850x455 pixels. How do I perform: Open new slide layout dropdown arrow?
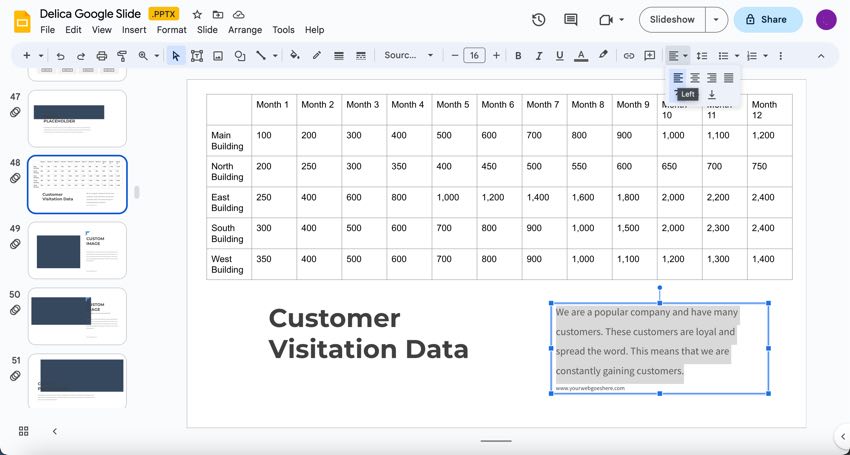tap(41, 56)
